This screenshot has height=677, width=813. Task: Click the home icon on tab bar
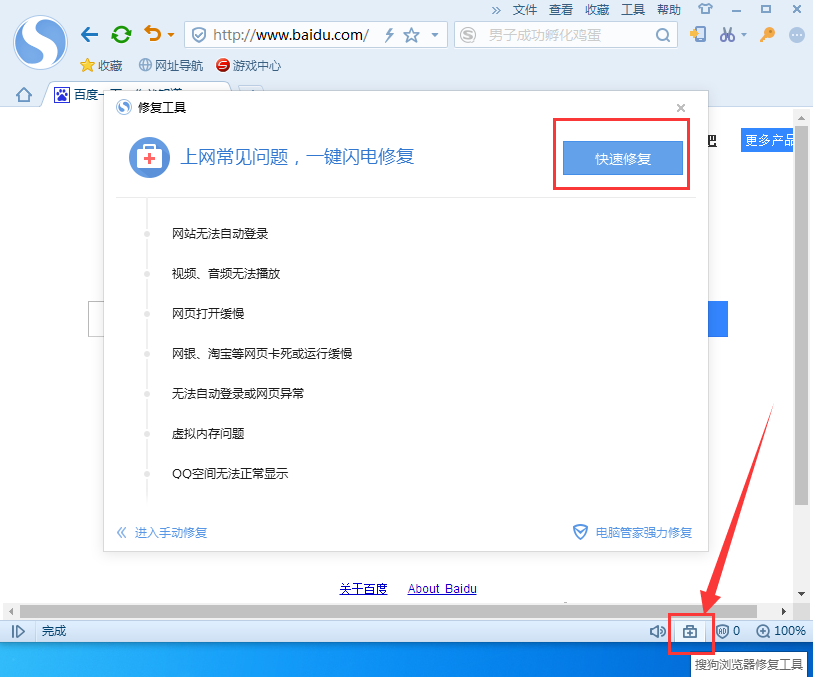[24, 95]
